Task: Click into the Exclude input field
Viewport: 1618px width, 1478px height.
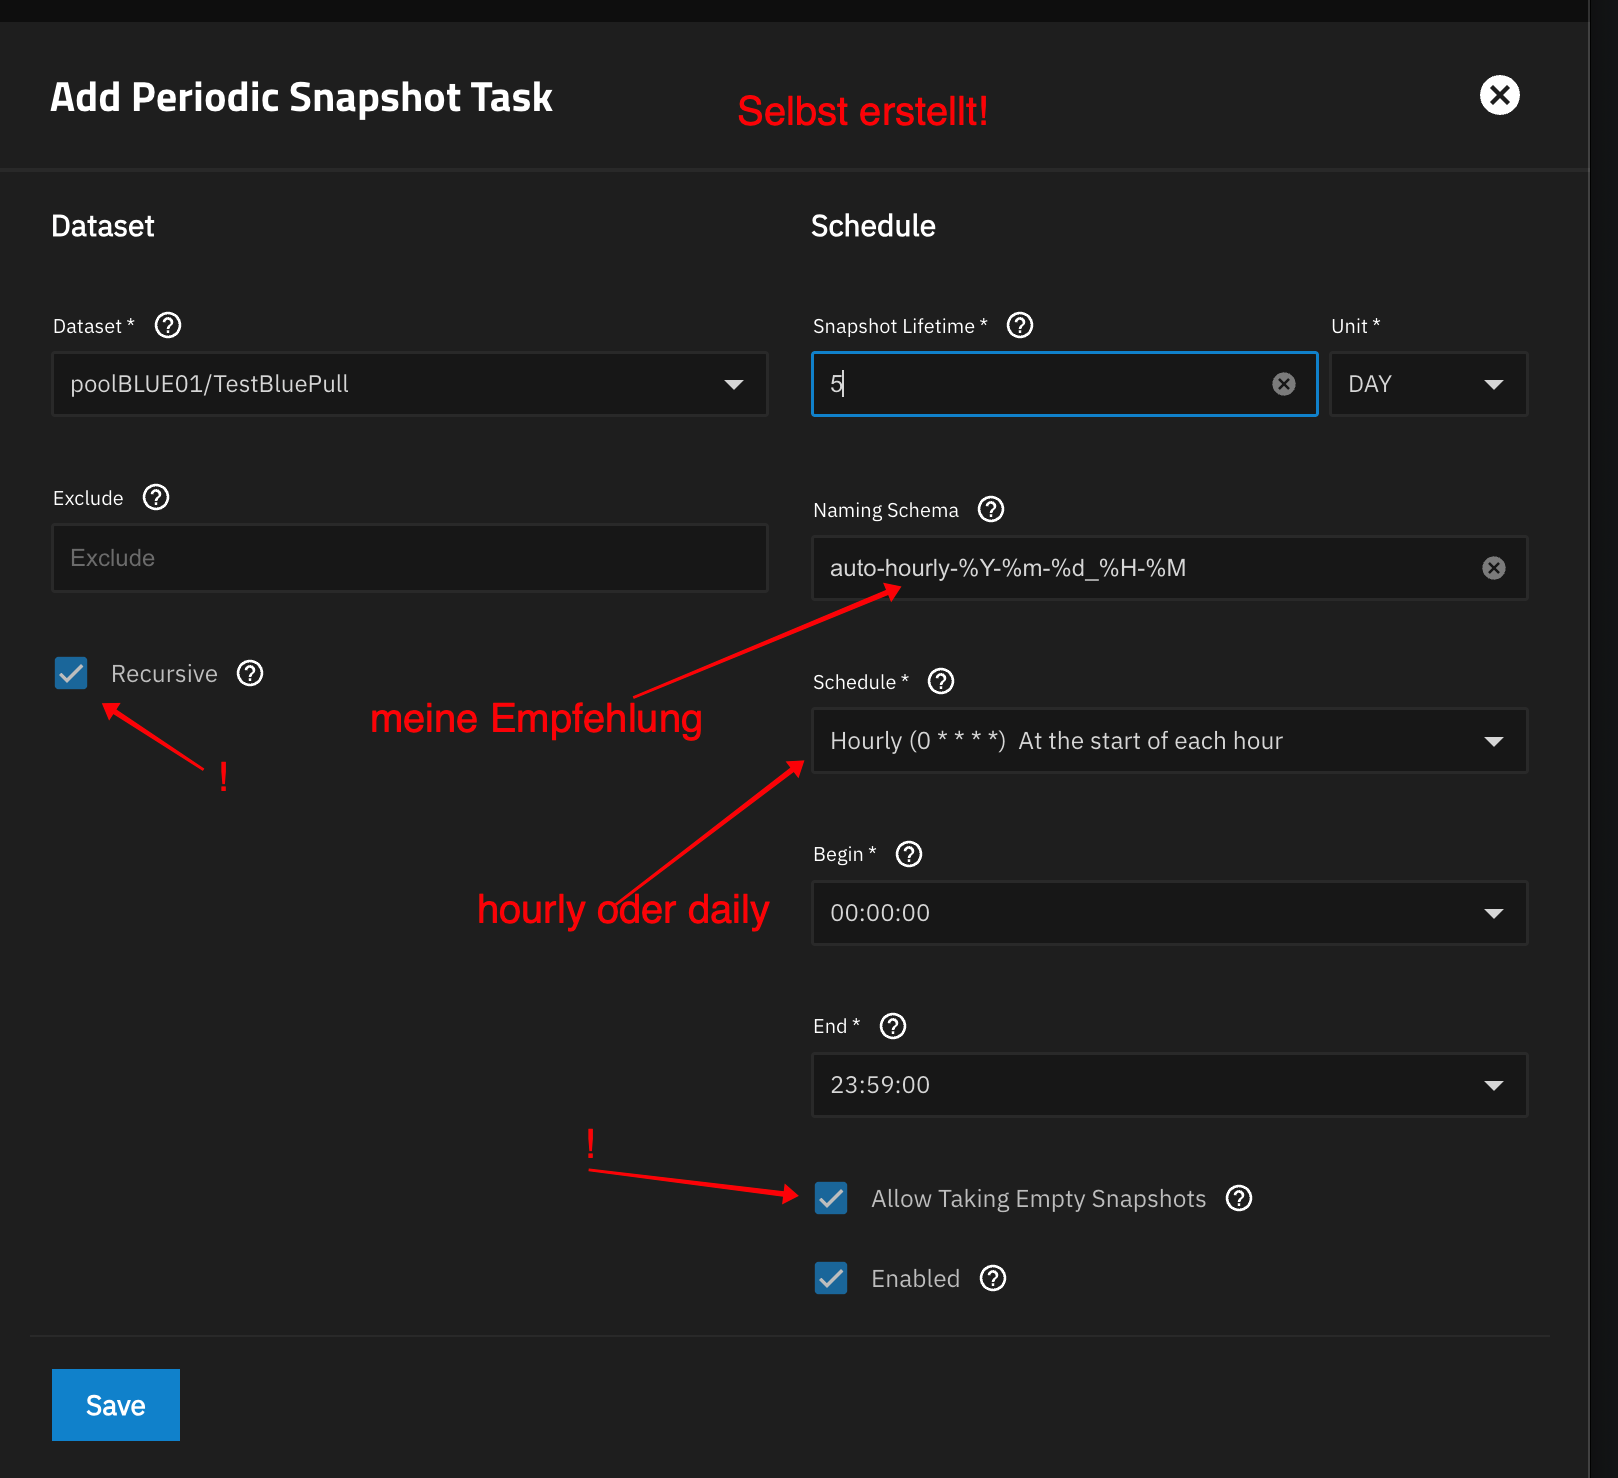Action: click(x=410, y=558)
